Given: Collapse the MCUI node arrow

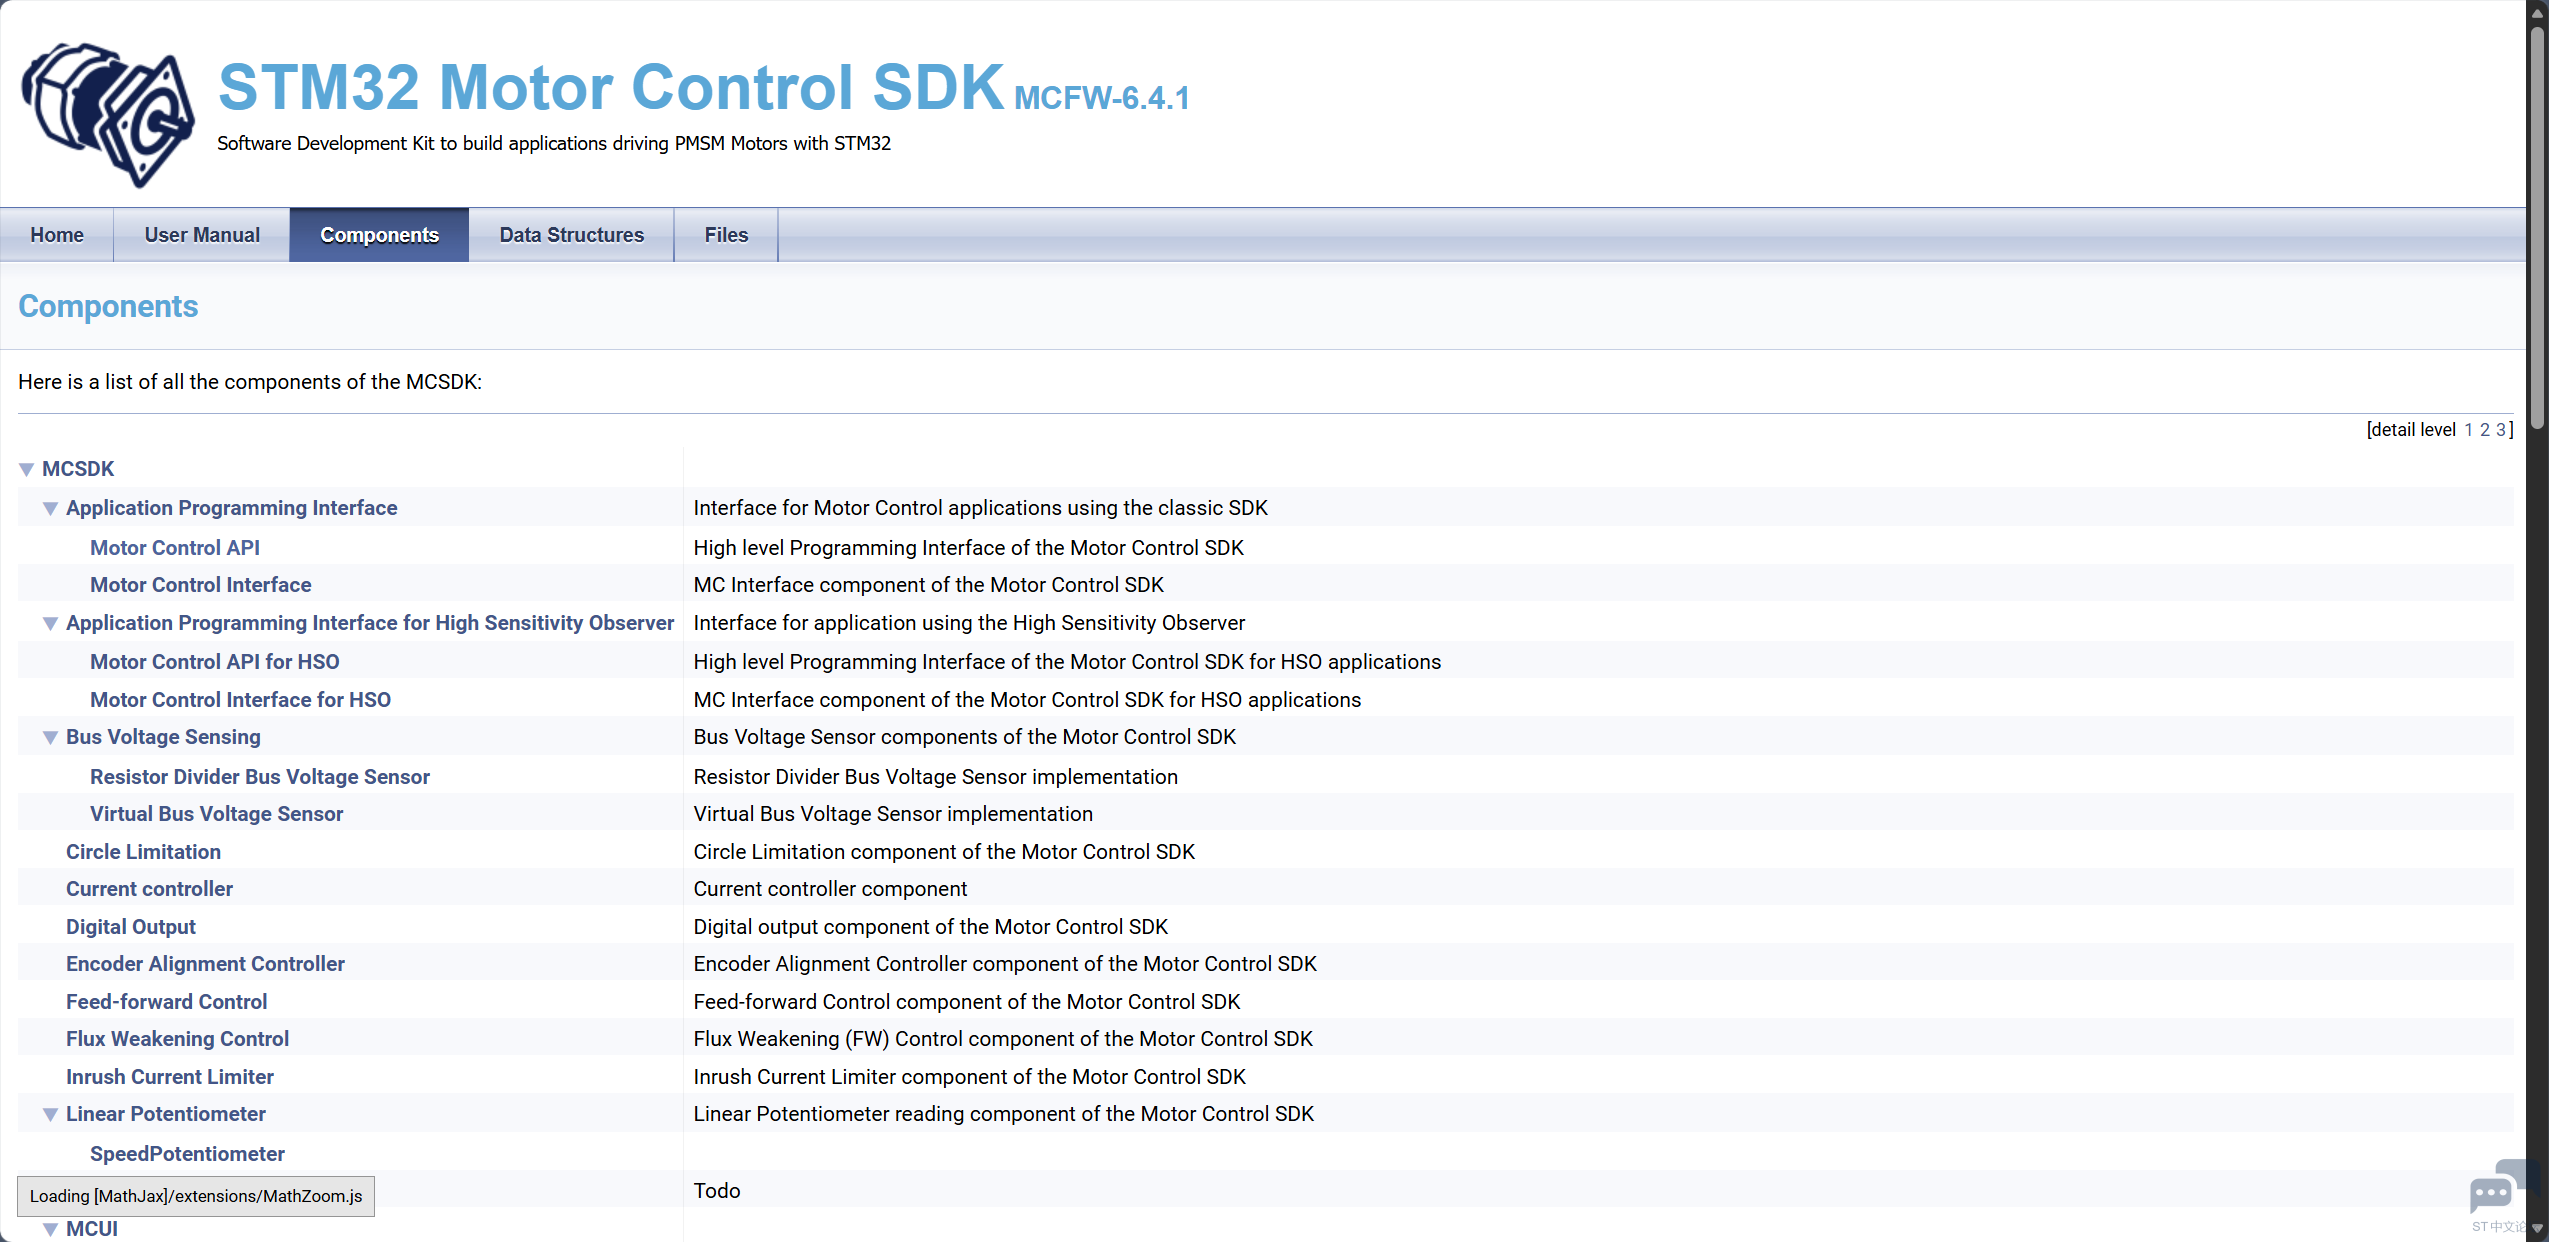Looking at the screenshot, I should 50,1229.
